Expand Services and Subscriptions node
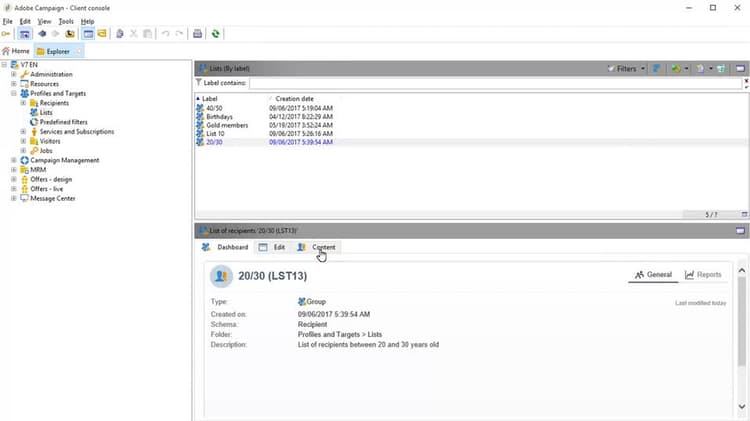The image size is (750, 421). 23,132
